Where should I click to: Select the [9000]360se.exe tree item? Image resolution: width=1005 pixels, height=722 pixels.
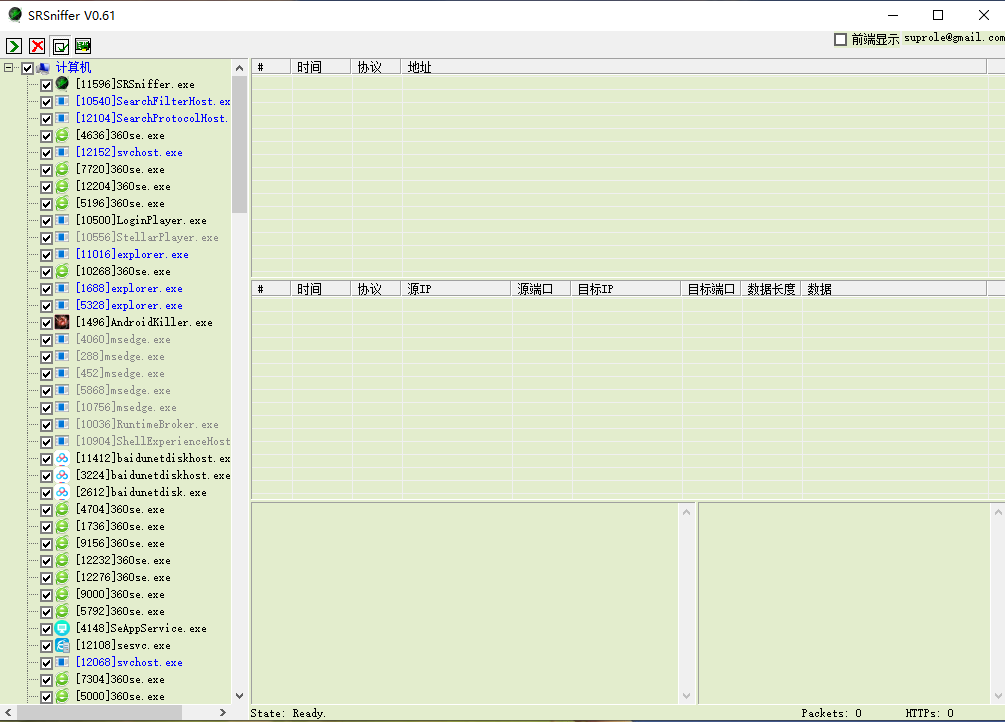tap(120, 594)
